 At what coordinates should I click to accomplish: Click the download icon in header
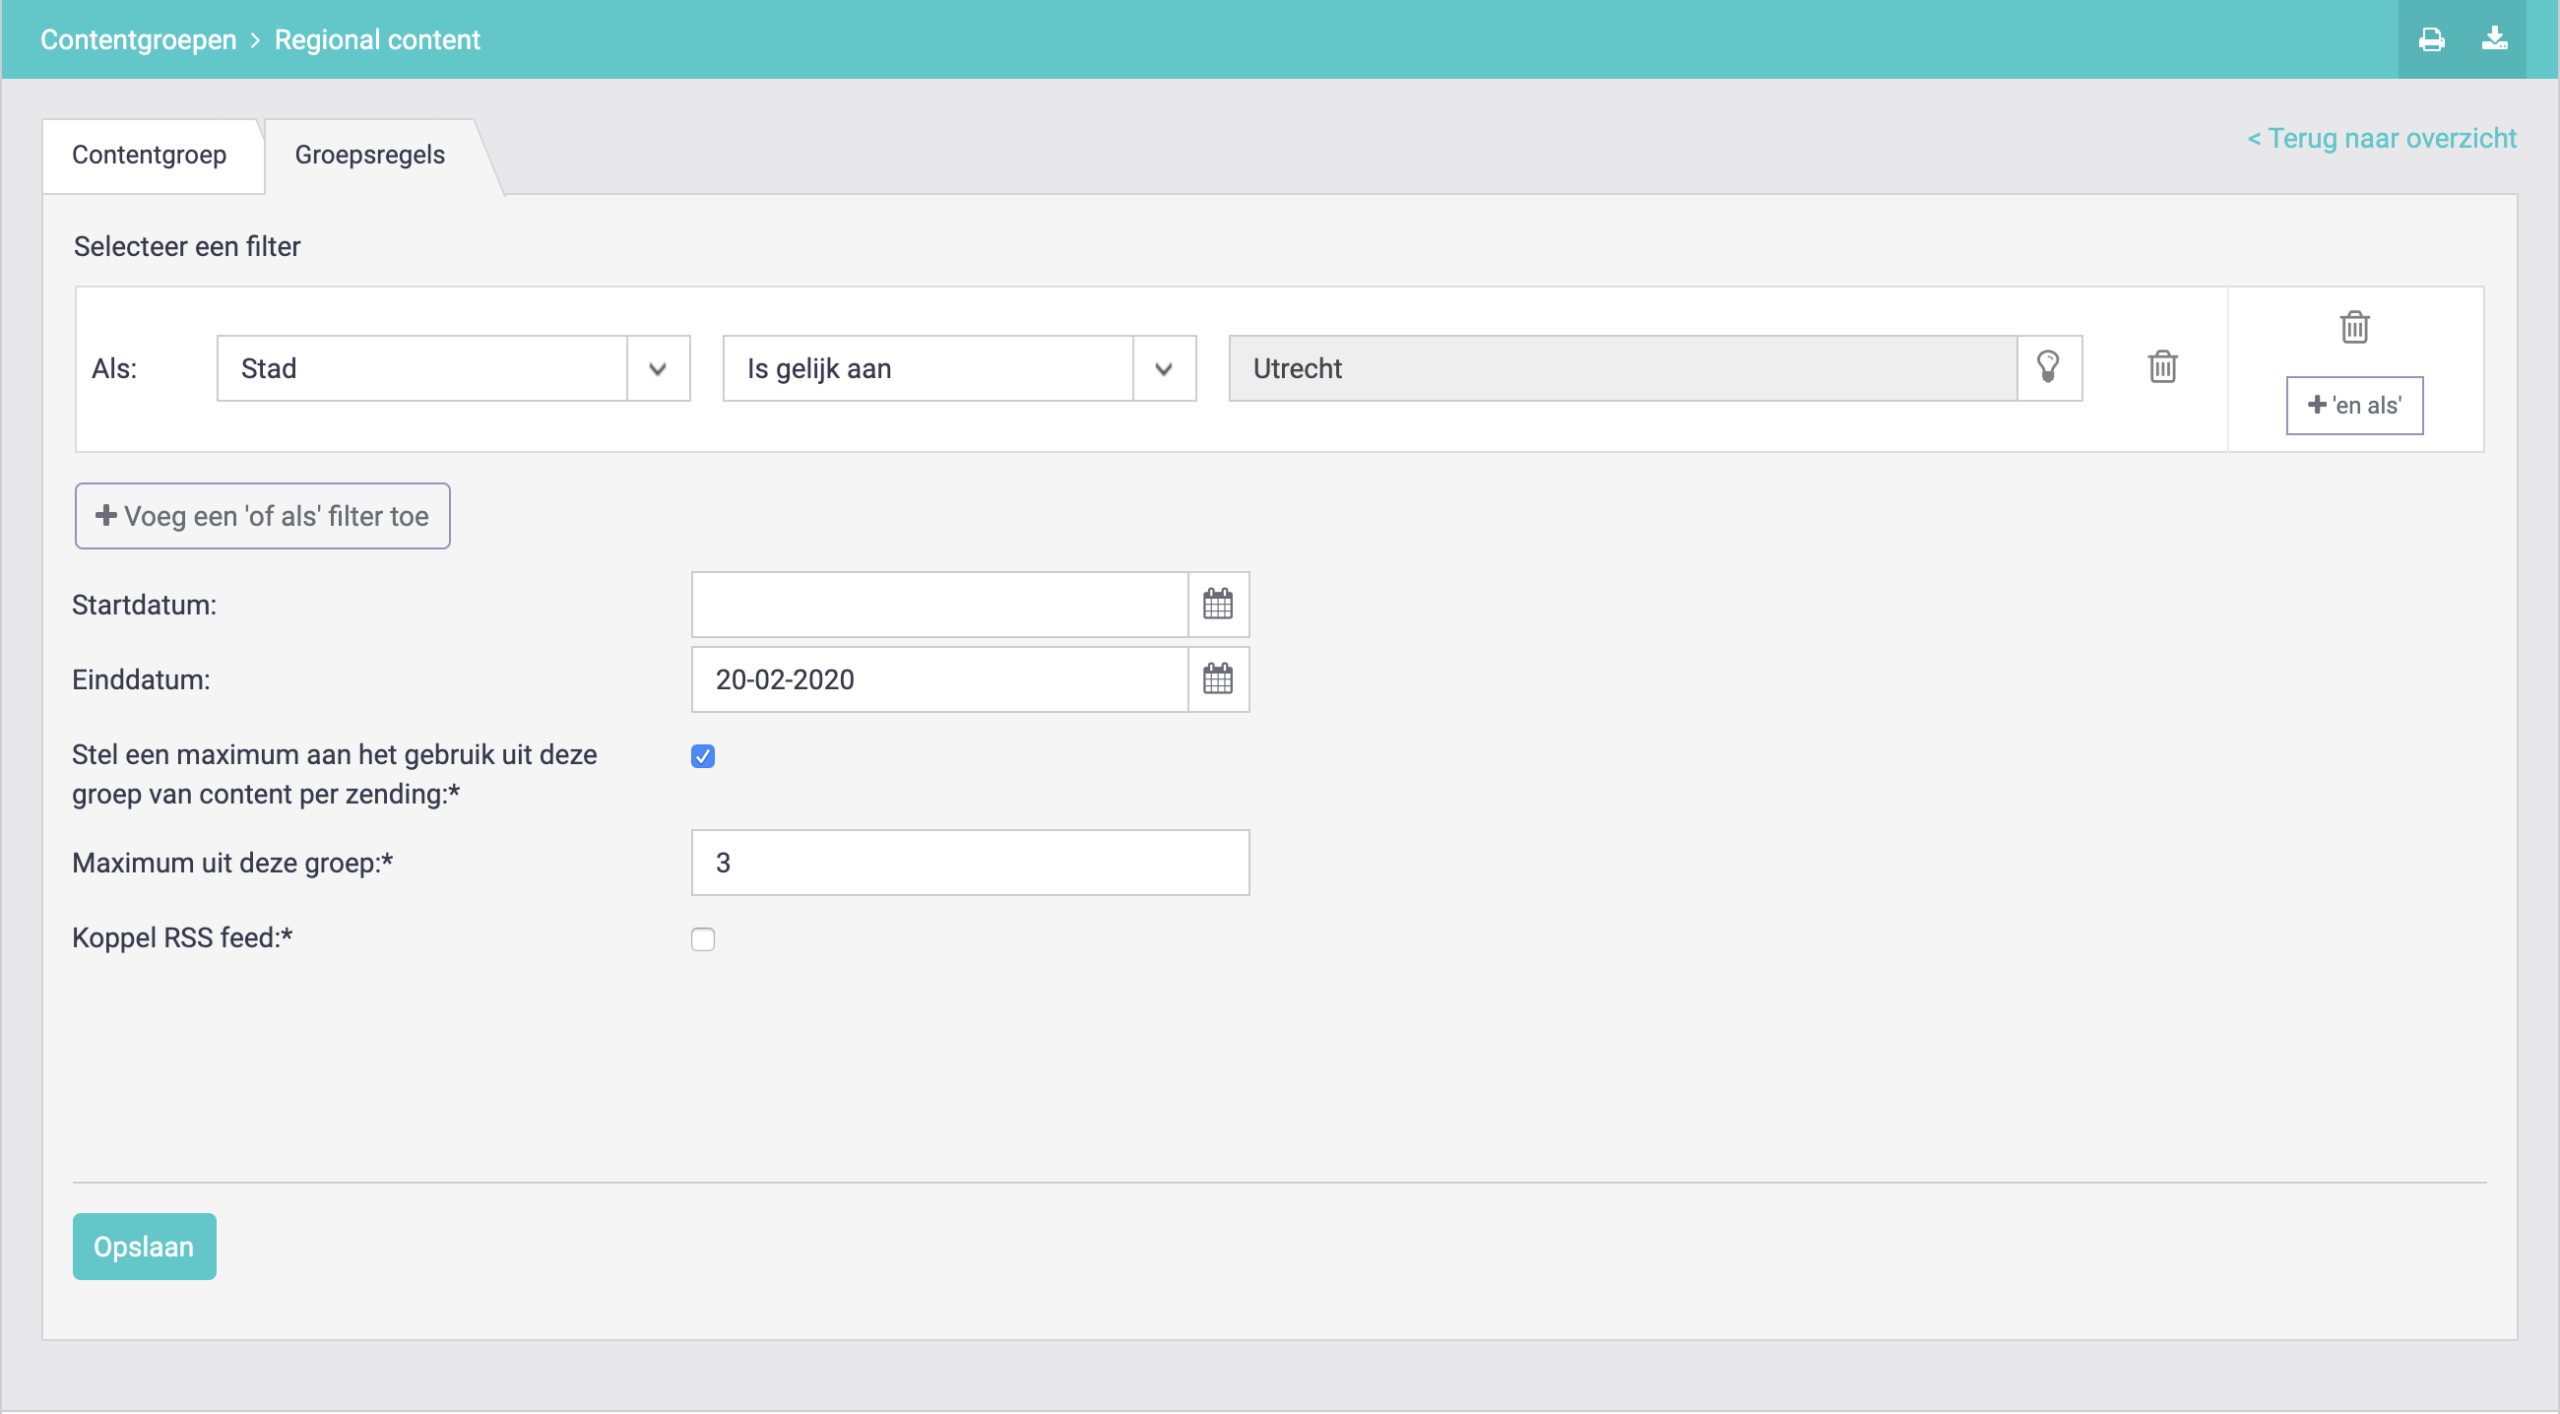pos(2494,39)
